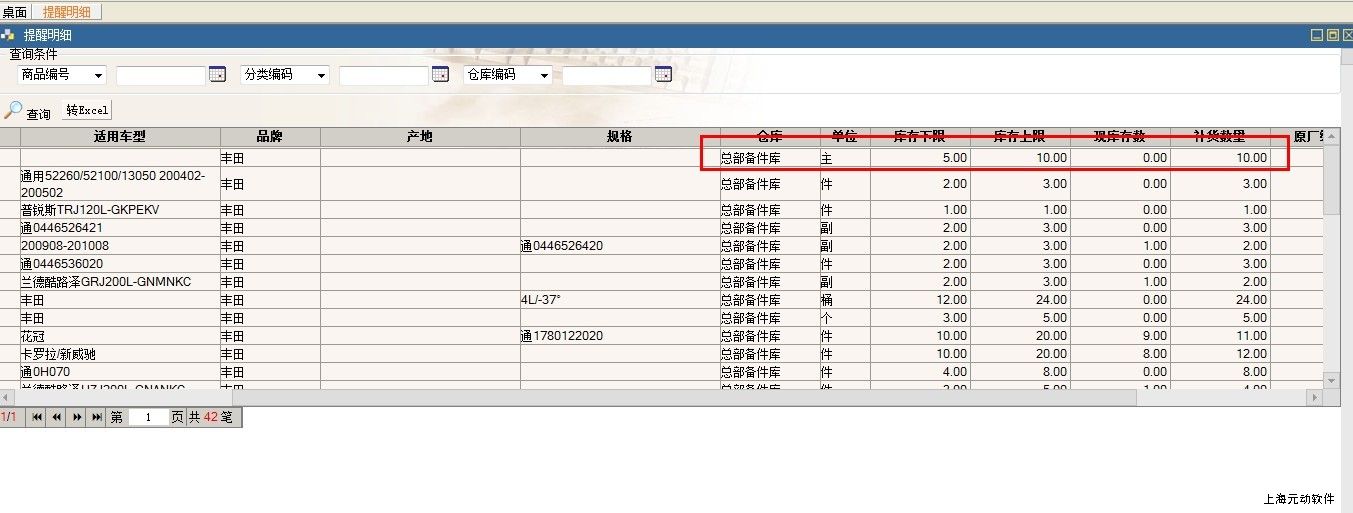Go to the next page of results
Screen dimensions: 1353x513
tap(77, 417)
